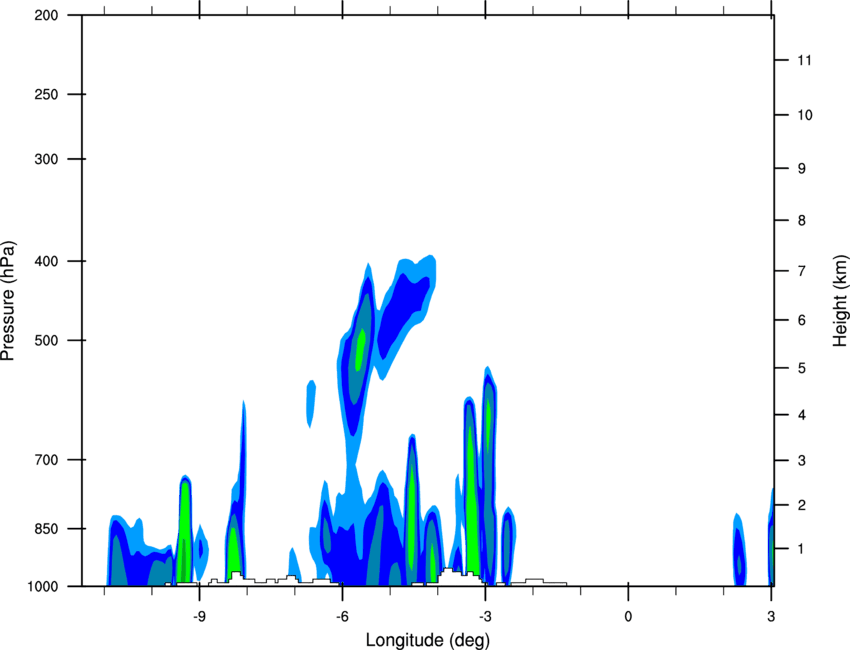Select the 200 pressure tick label
Screen dimensions: 850x650
[x=46, y=15]
